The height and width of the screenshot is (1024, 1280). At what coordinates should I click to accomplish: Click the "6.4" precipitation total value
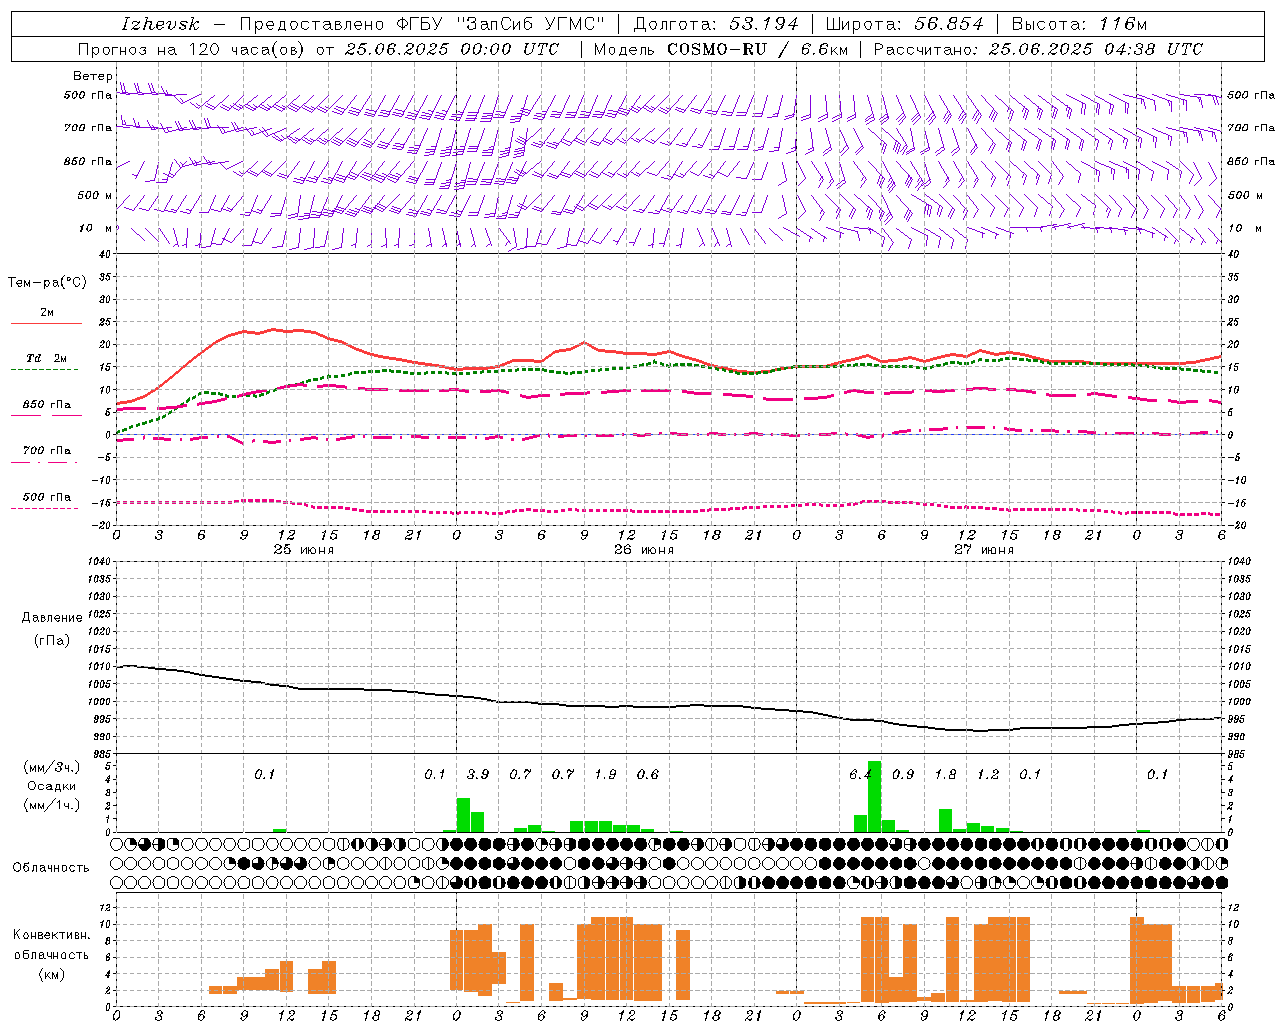[861, 775]
